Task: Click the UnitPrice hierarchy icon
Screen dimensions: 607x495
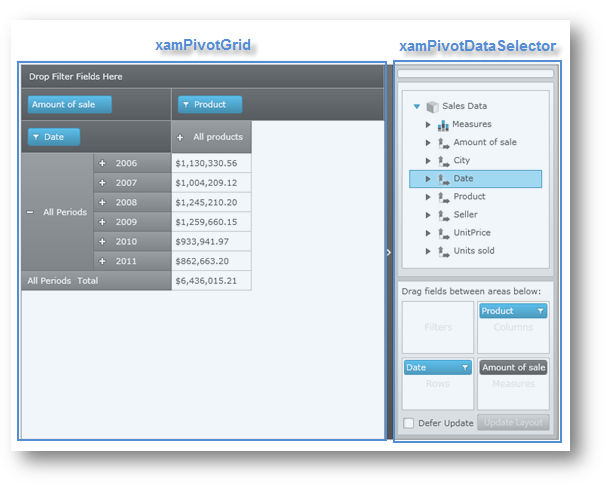Action: tap(443, 233)
